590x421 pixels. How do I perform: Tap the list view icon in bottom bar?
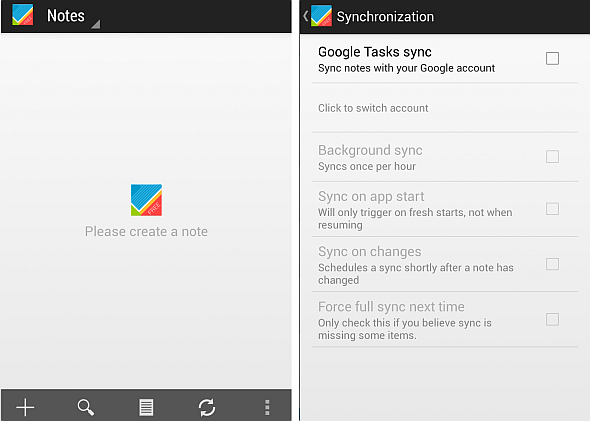point(146,407)
